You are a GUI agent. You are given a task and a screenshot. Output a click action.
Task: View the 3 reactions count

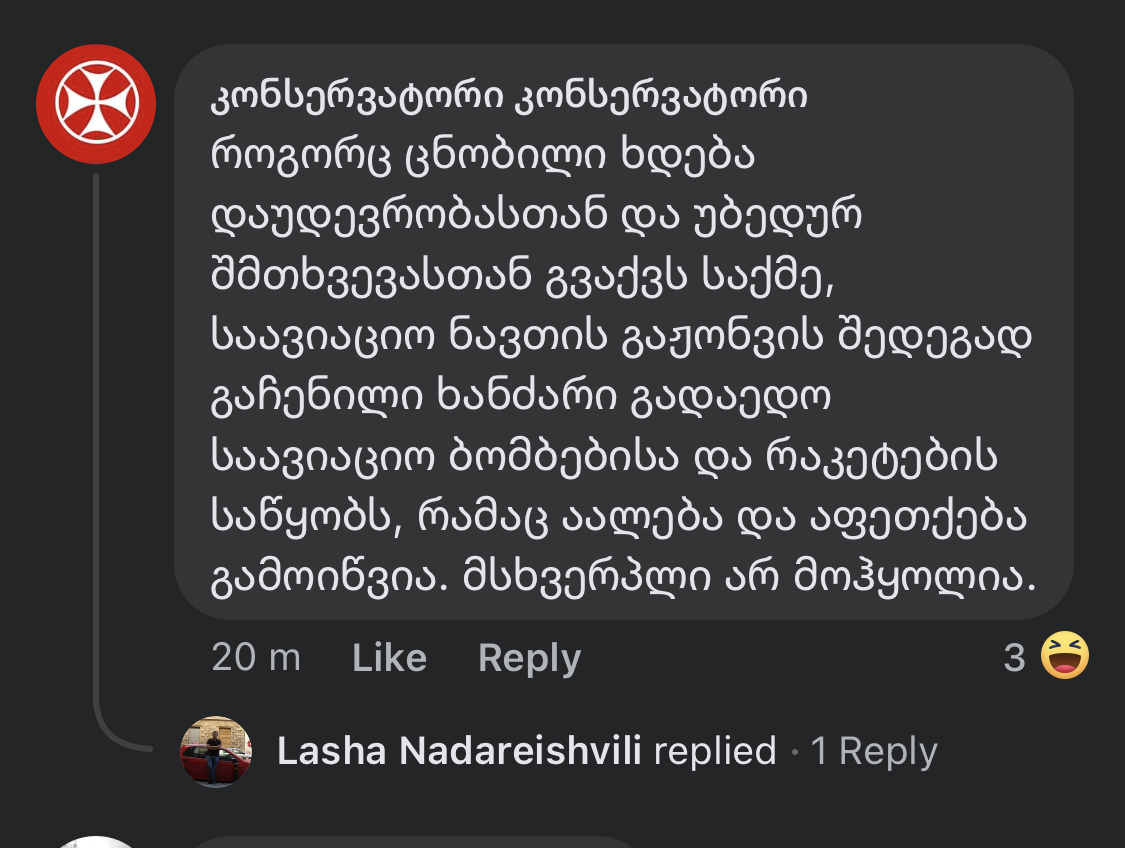click(x=1014, y=658)
